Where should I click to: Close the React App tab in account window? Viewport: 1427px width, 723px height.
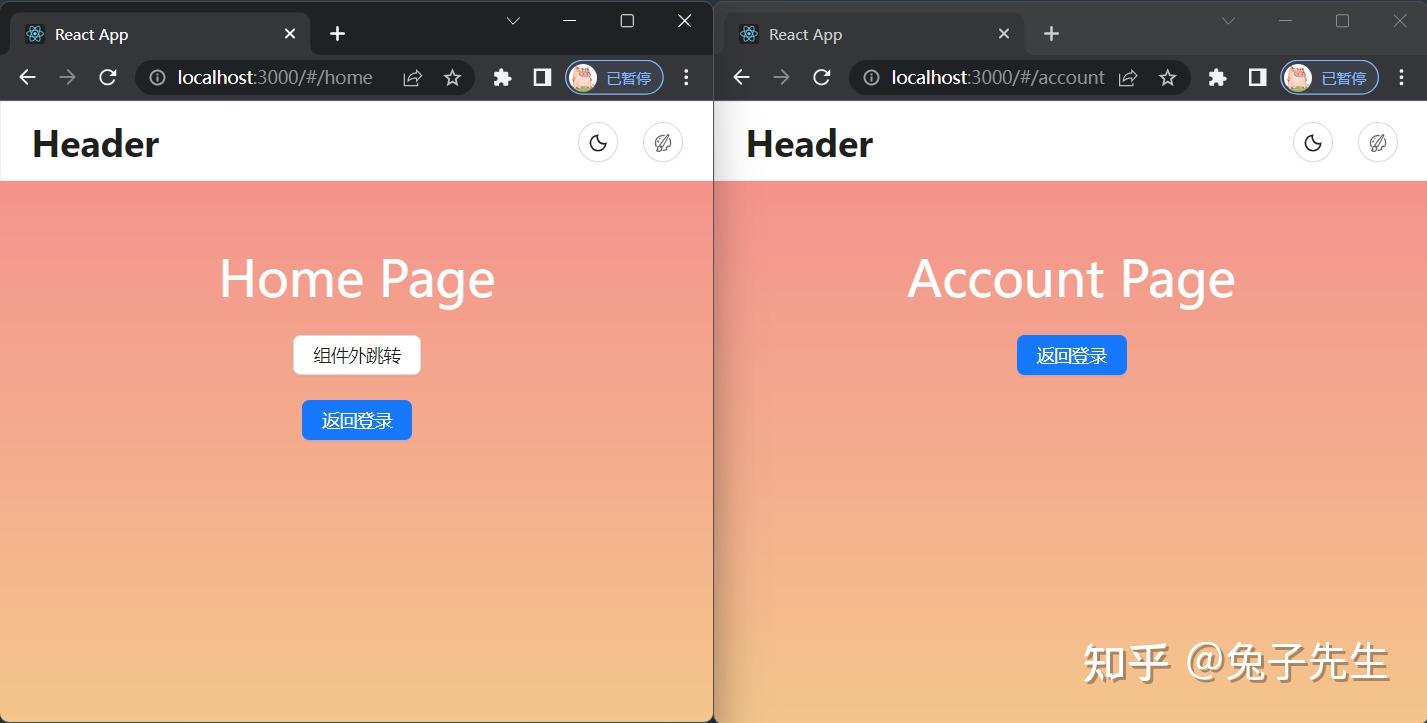(1004, 34)
